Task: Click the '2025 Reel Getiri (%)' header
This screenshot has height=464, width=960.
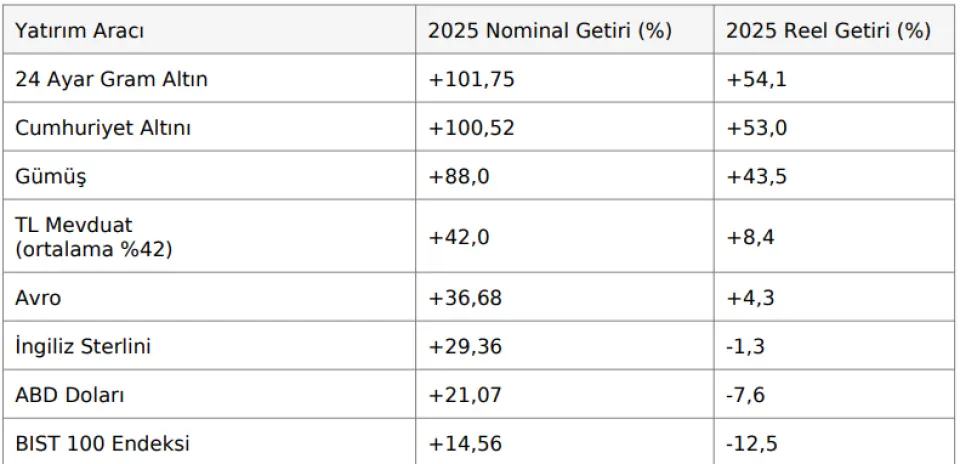Action: [828, 31]
